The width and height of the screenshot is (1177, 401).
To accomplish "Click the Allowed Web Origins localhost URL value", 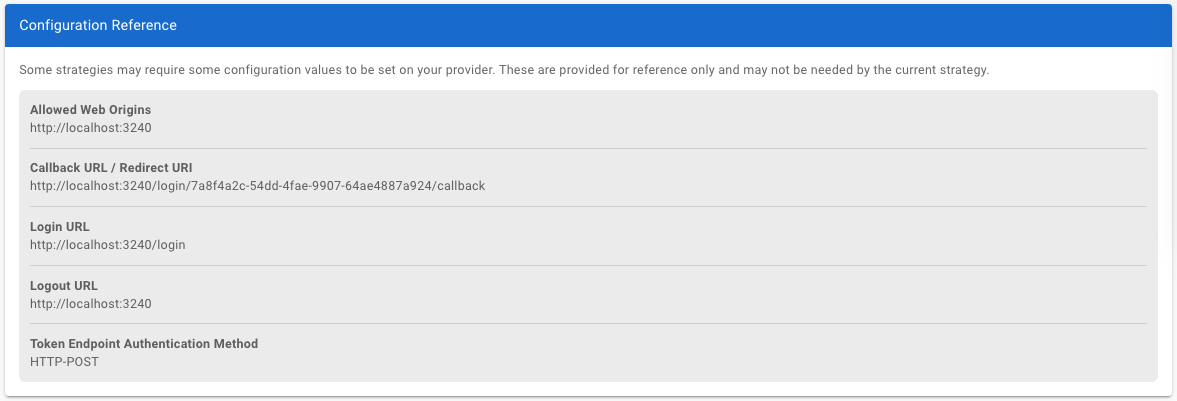I will click(x=90, y=127).
